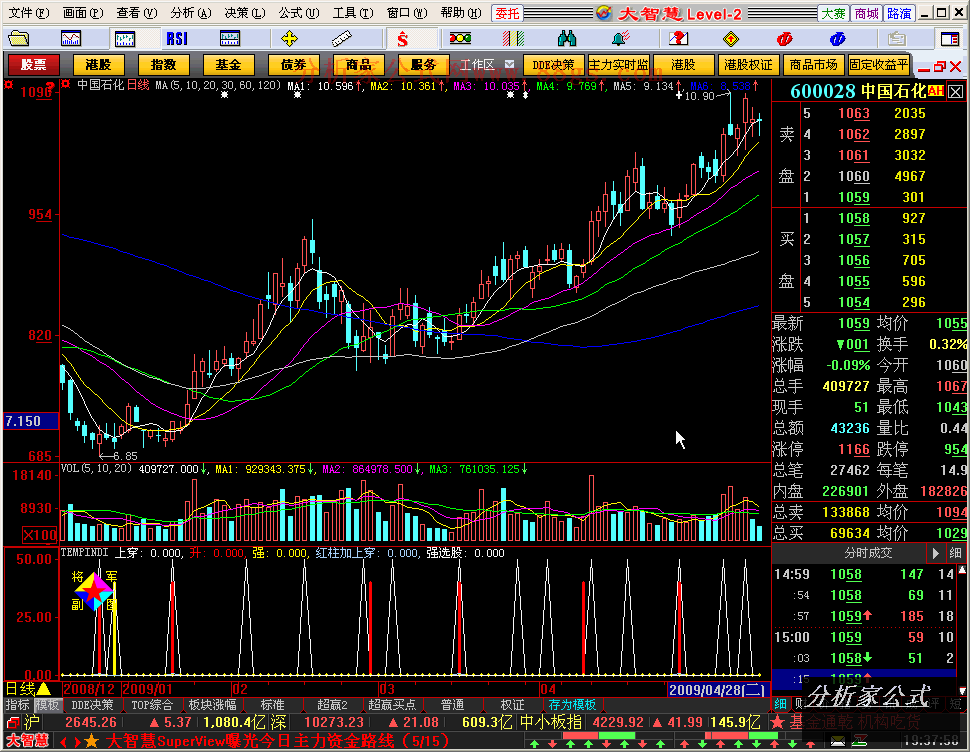
Task: Expand the 日线 period triangle selector
Action: [44, 688]
